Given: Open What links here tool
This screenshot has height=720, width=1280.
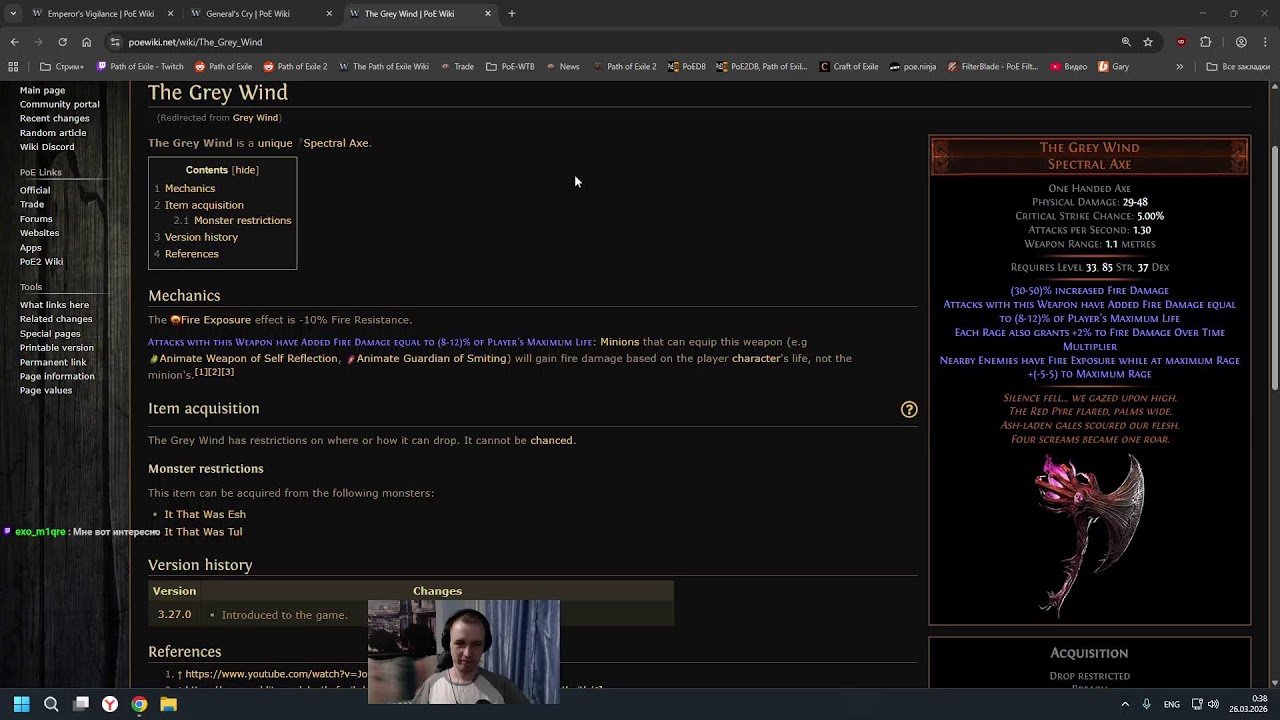Looking at the screenshot, I should [54, 305].
